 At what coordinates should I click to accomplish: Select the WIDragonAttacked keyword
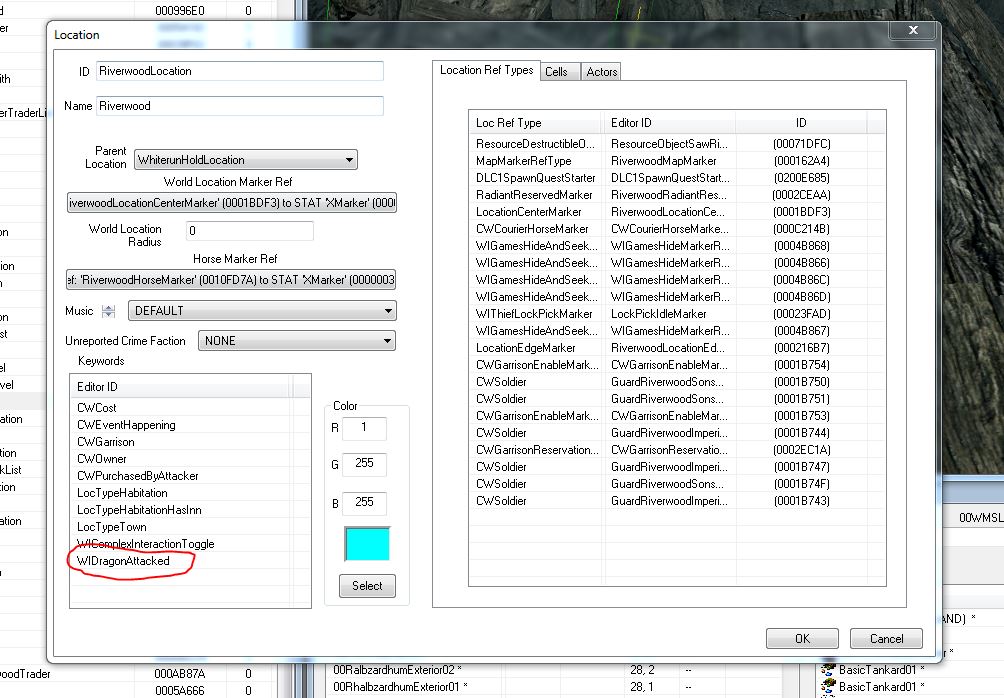(x=124, y=561)
